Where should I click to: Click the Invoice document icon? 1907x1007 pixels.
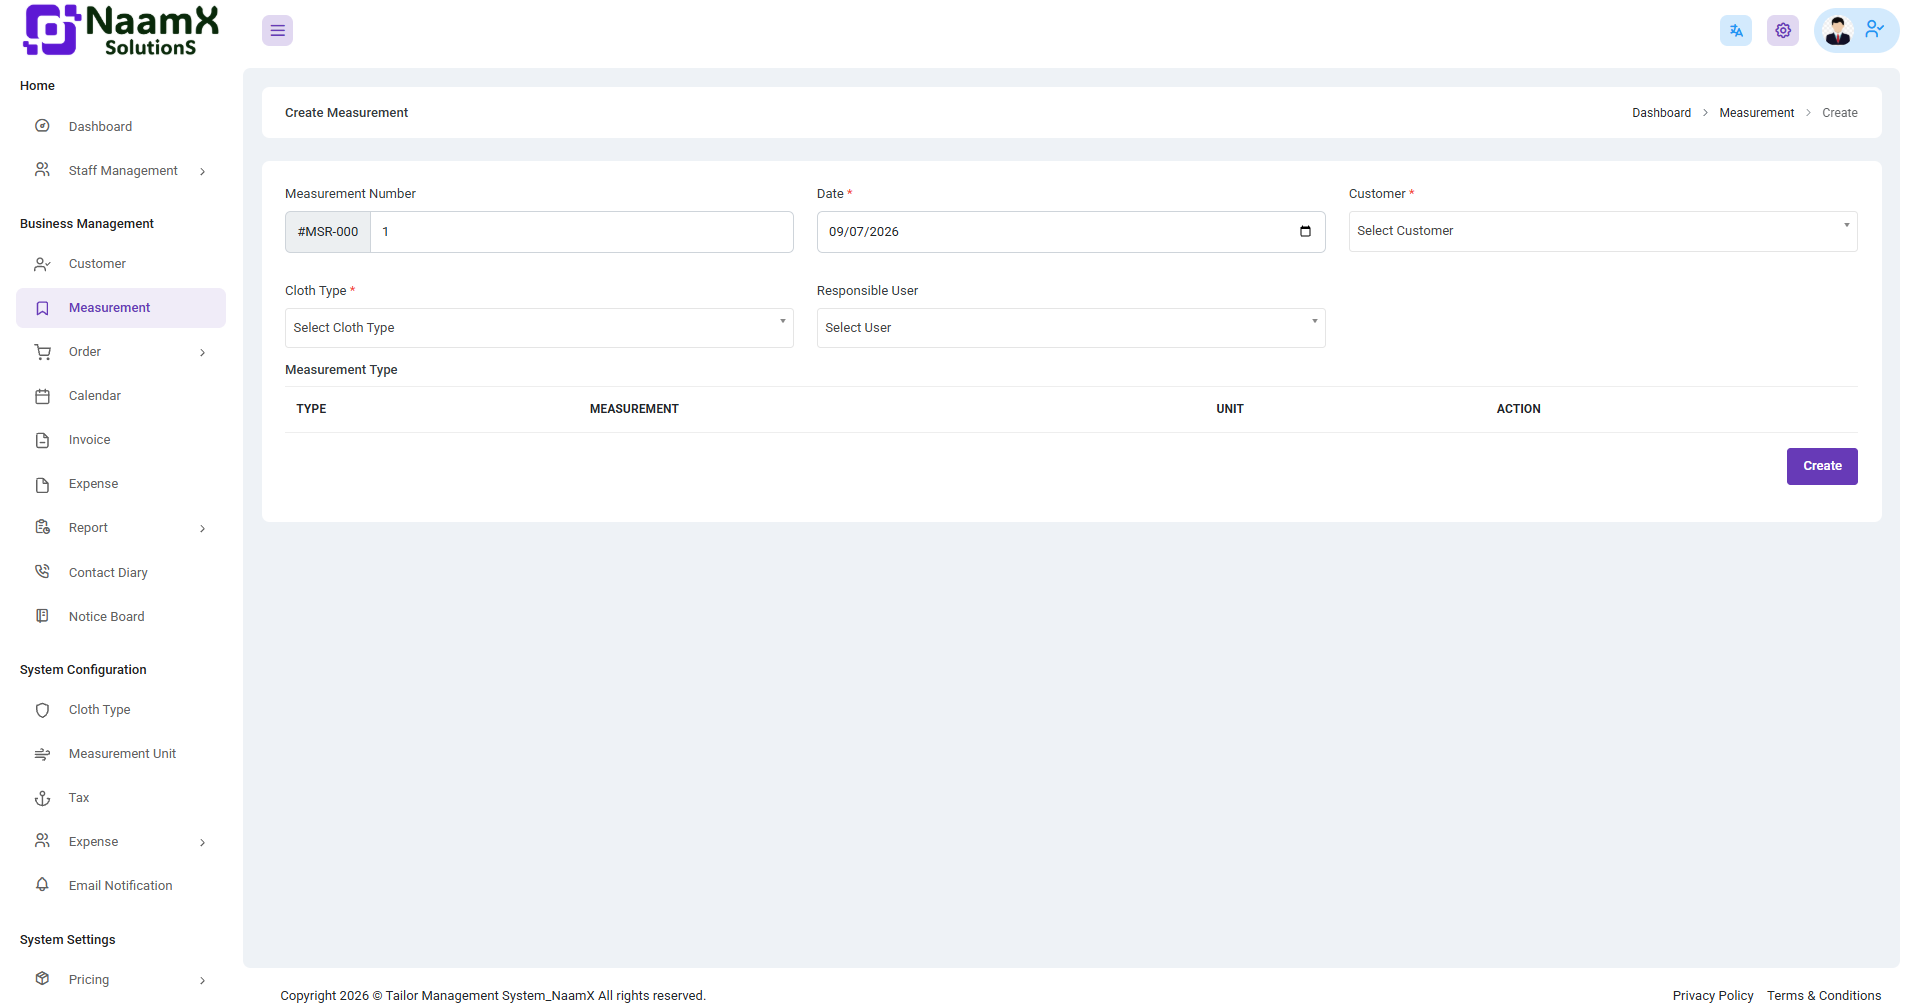pyautogui.click(x=42, y=440)
